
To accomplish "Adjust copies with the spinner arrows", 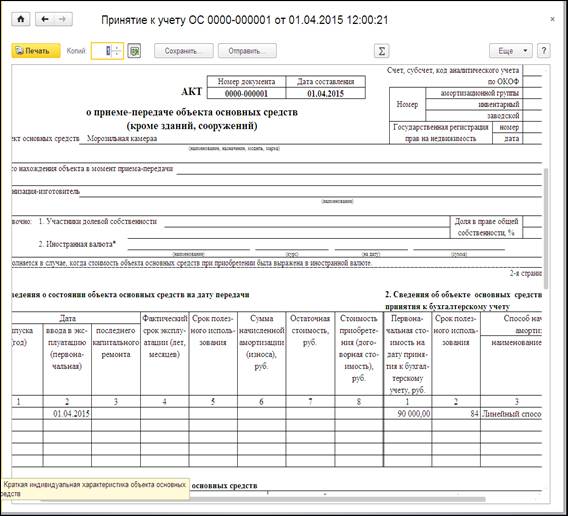I will 117,51.
